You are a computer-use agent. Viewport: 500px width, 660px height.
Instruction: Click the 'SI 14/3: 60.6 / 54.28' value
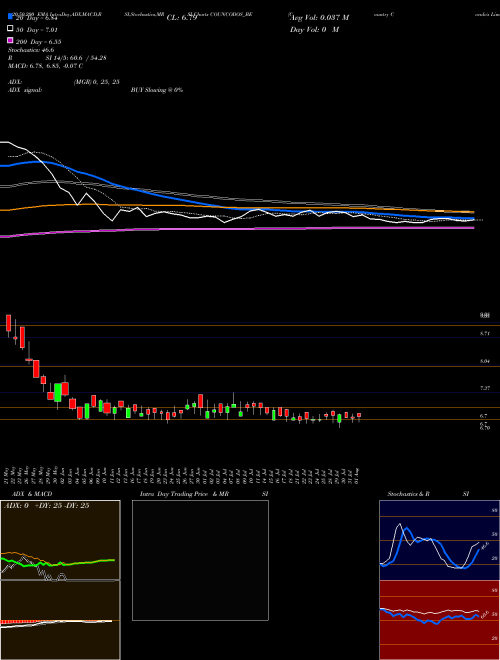click(76, 58)
